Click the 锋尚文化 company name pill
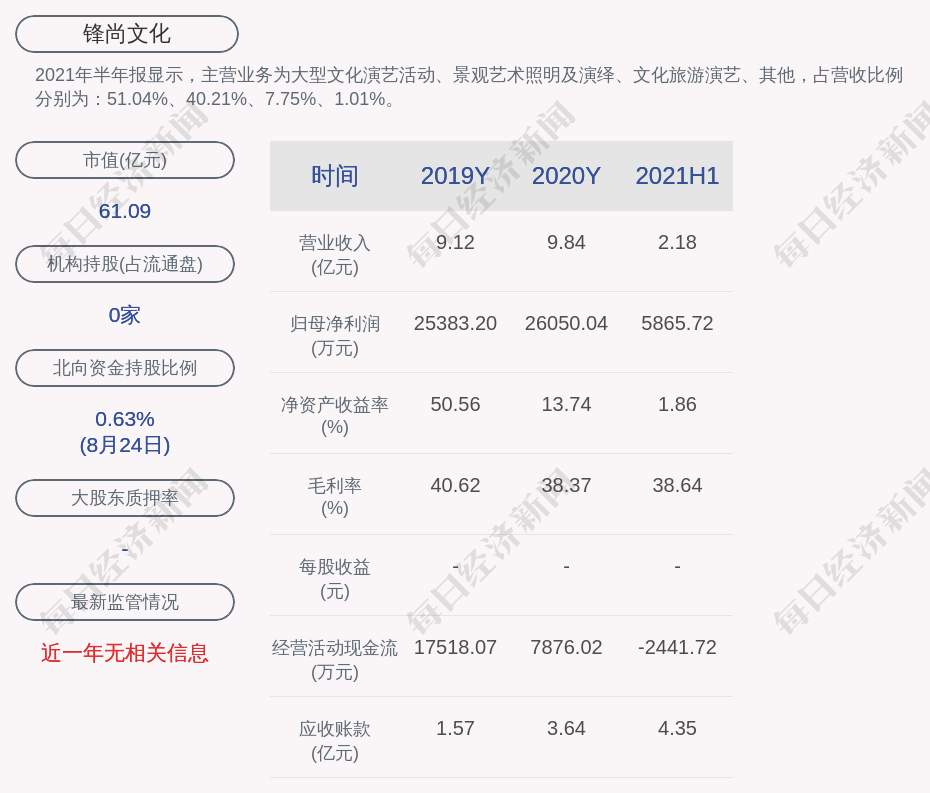Image resolution: width=930 pixels, height=793 pixels. [127, 34]
